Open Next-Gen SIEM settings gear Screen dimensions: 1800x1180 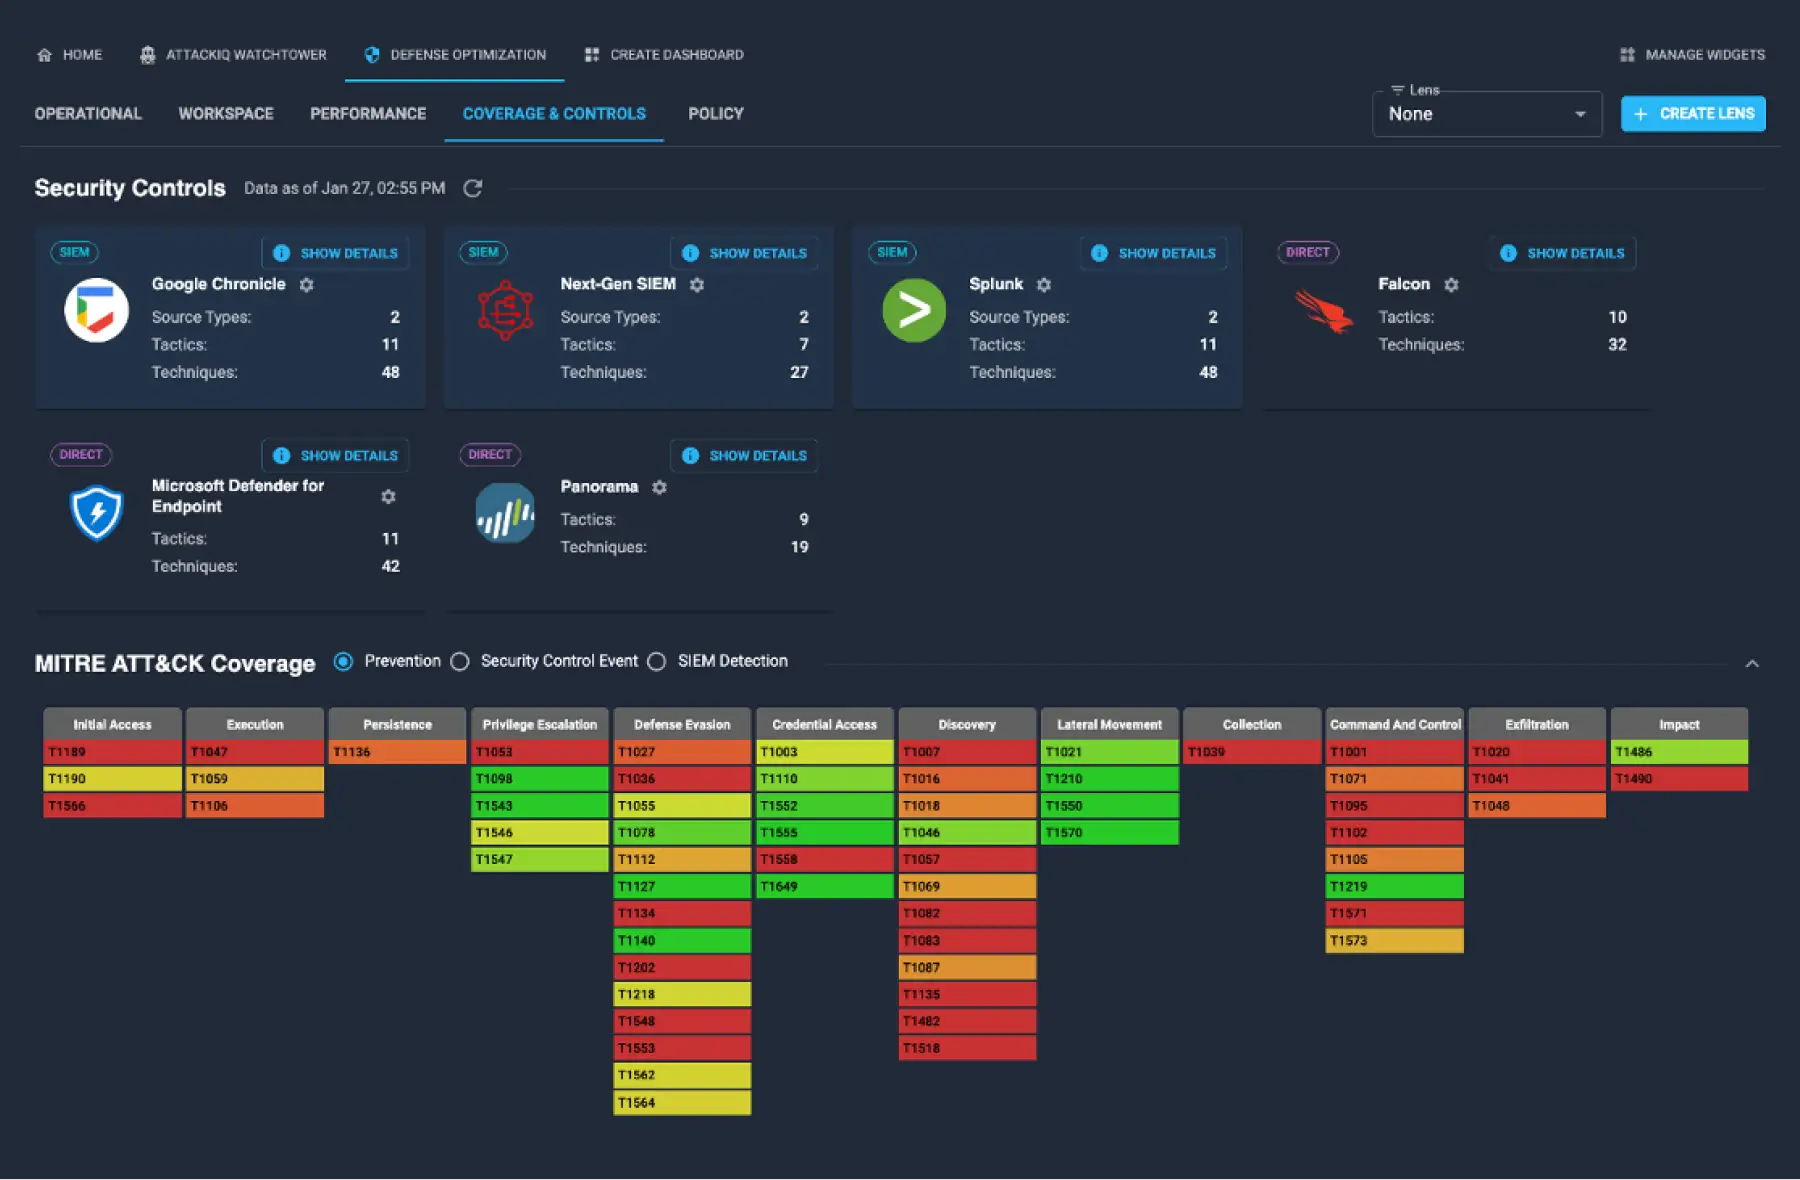pos(697,285)
